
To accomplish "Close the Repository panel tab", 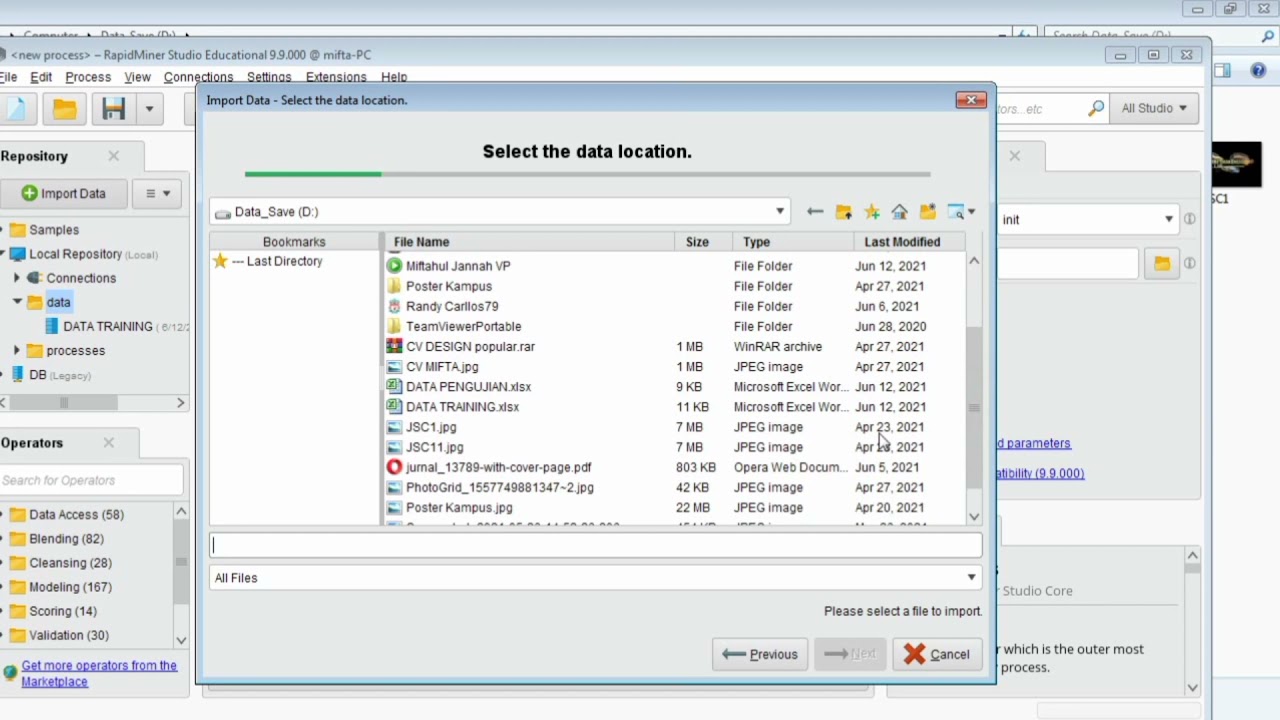I will 113,156.
